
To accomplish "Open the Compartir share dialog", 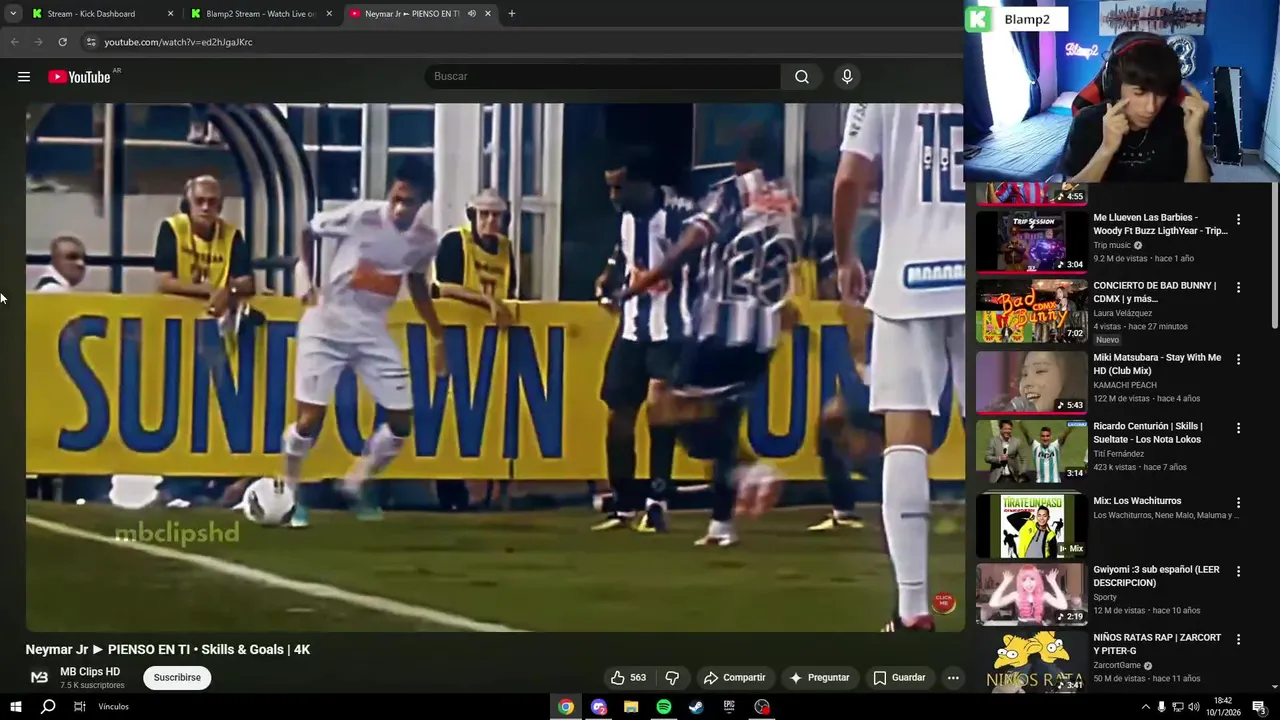I will [735, 678].
